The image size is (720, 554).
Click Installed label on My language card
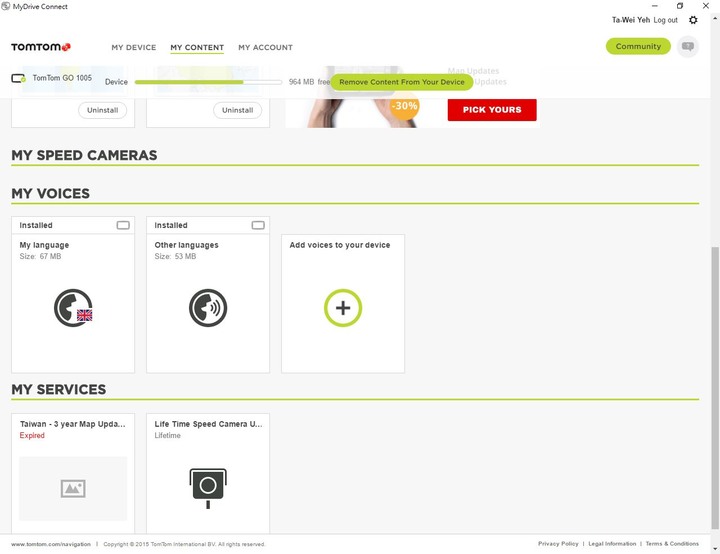(36, 225)
